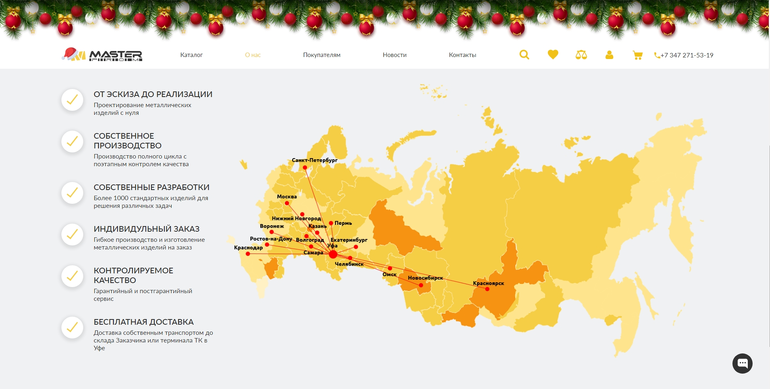Viewport: 770px width, 389px height.
Task: Open the shopping cart icon
Action: click(x=637, y=55)
